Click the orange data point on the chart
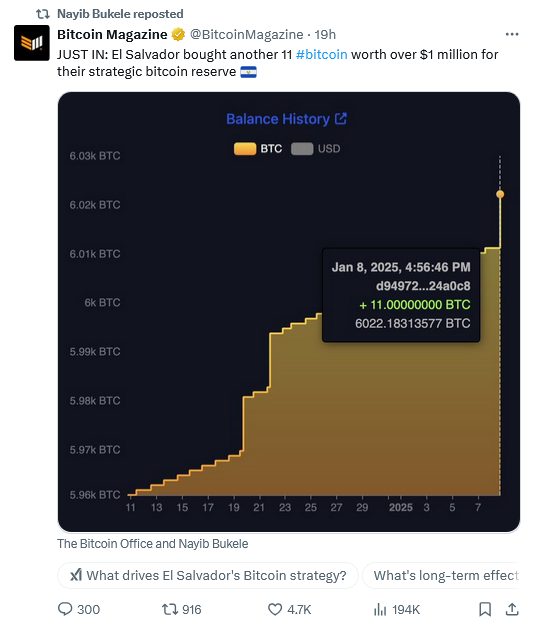535x628 pixels. pos(500,194)
